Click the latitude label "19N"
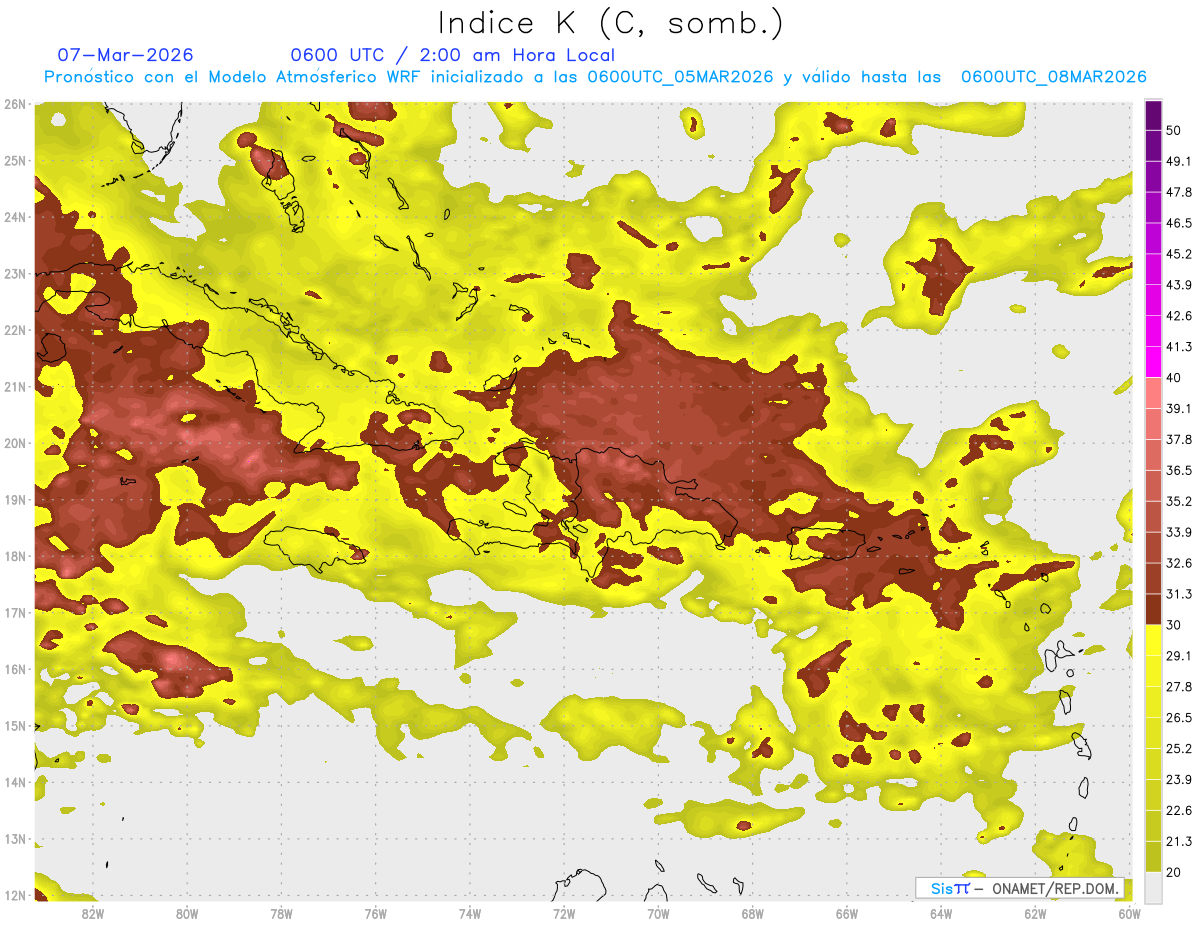The image size is (1200, 927). tap(15, 500)
